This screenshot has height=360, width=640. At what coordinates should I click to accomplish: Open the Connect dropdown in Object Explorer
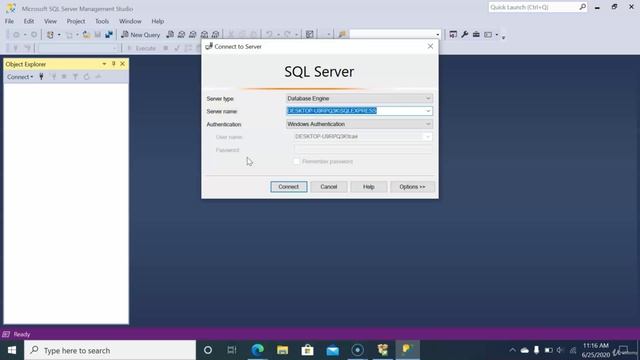click(20, 77)
